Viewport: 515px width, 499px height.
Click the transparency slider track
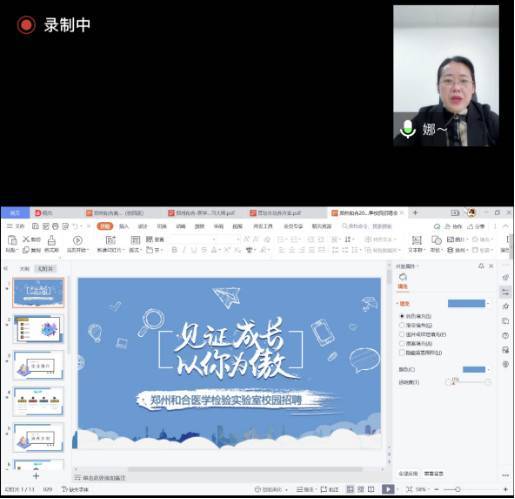[470, 382]
